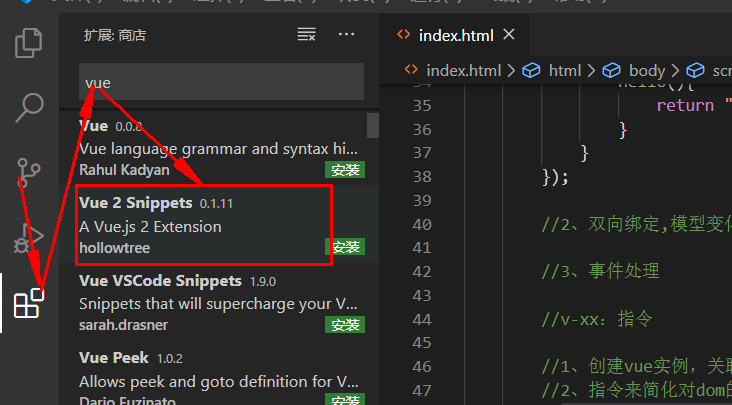Expand the html breadcrumb item

click(564, 70)
